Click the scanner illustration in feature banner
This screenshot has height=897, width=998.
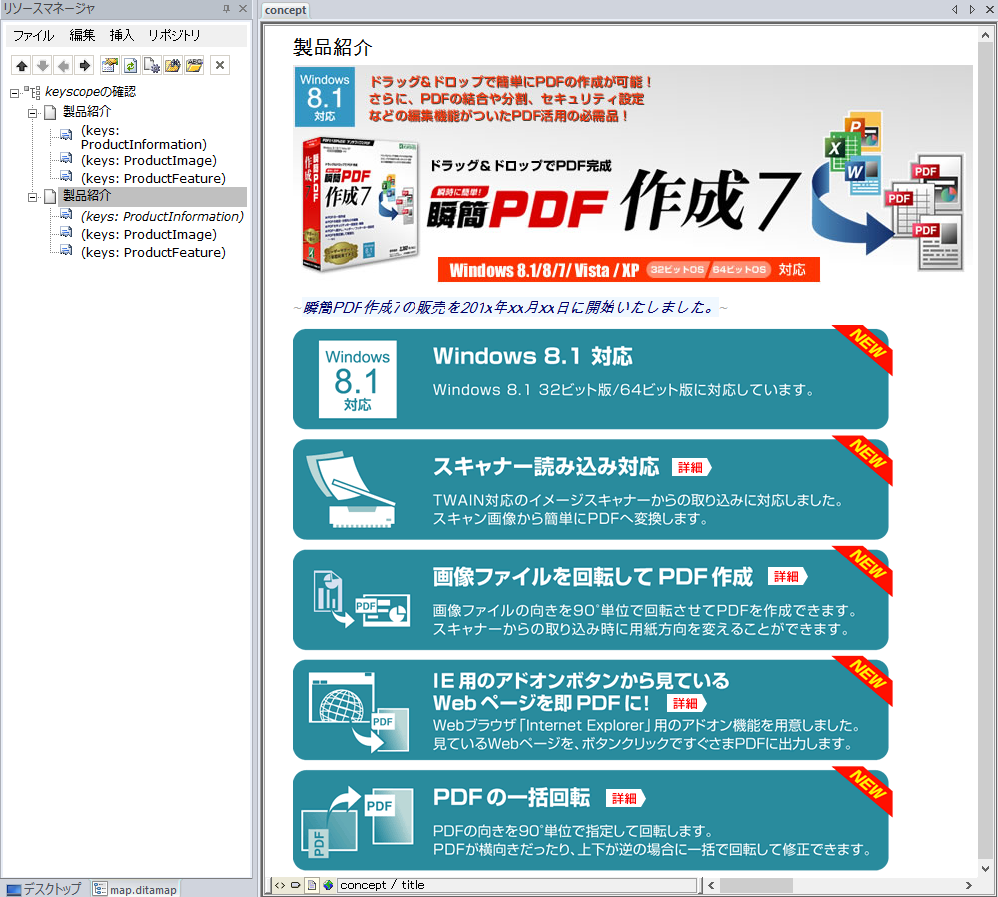tap(351, 490)
